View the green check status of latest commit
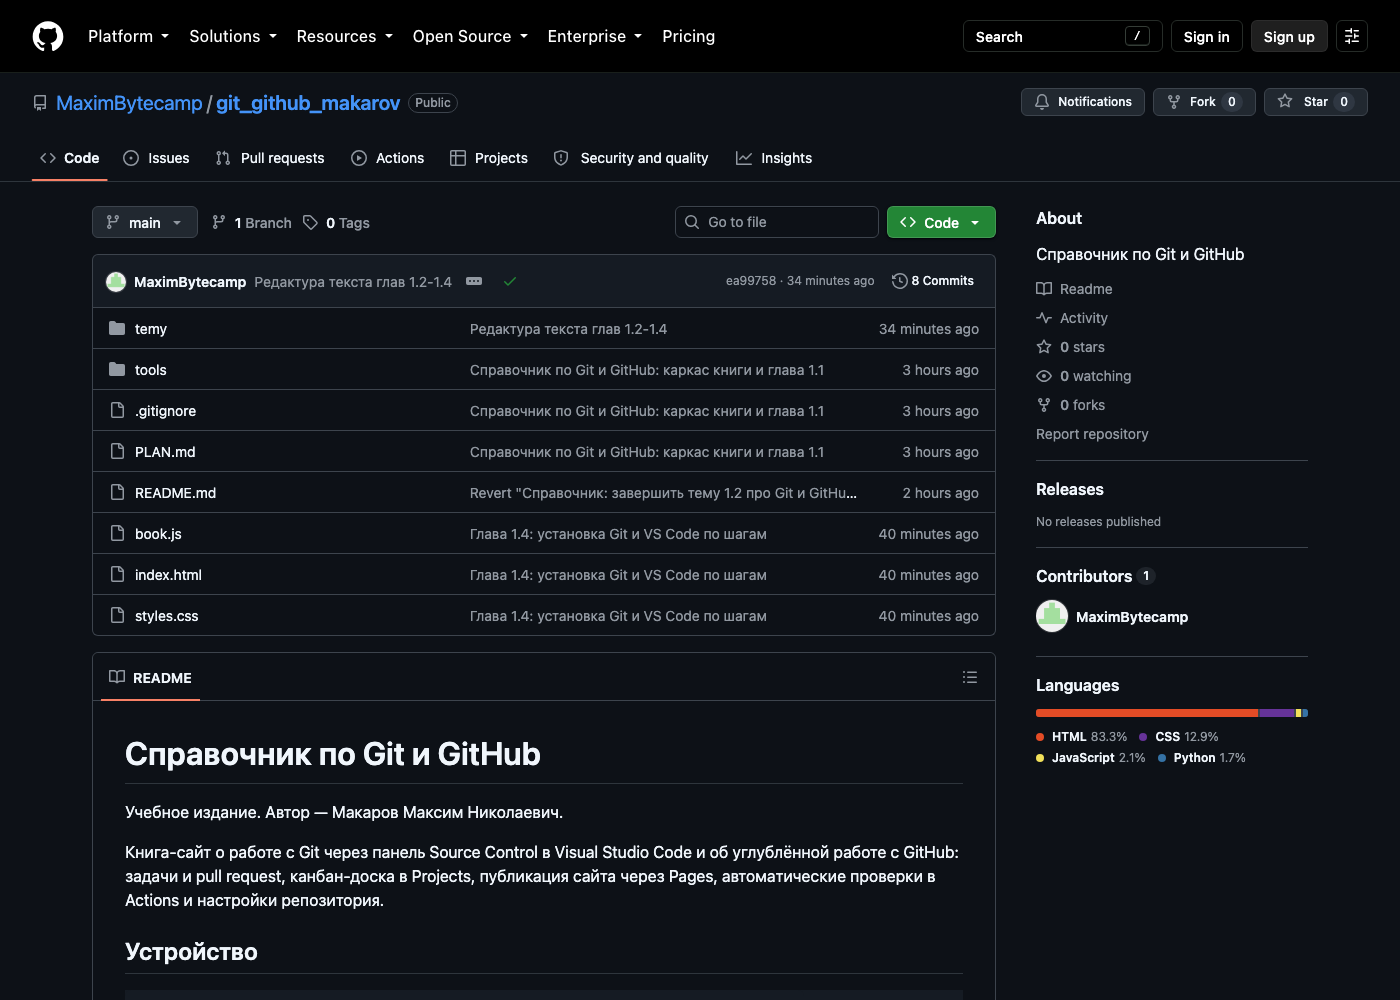 click(x=510, y=282)
